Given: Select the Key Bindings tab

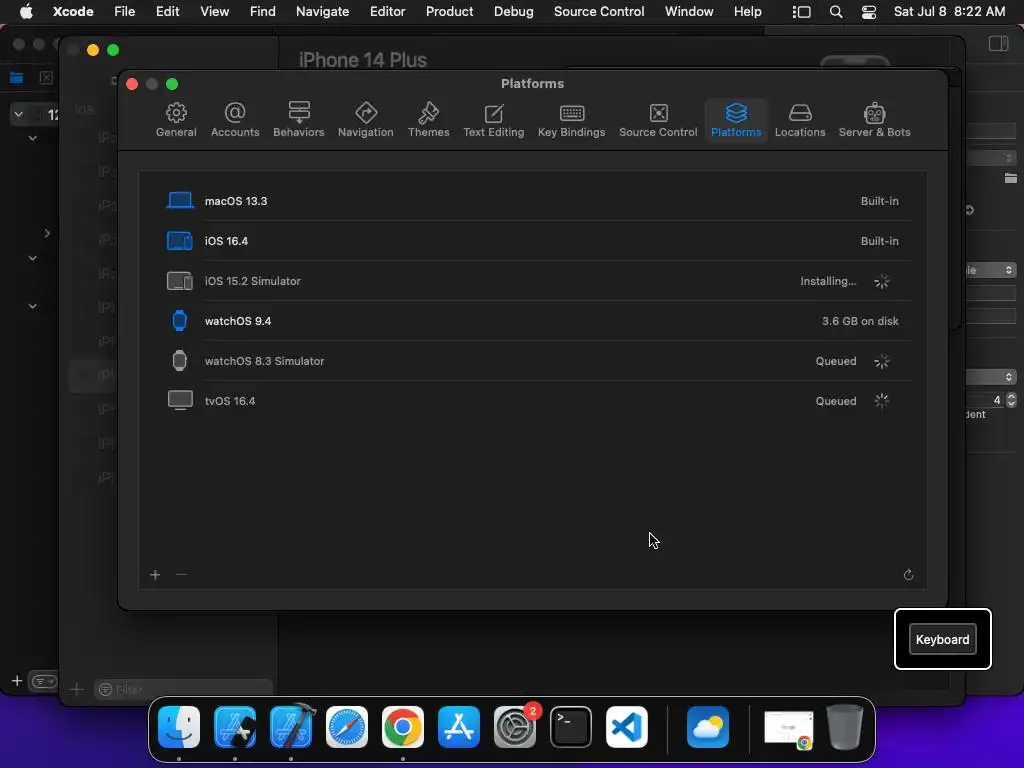Looking at the screenshot, I should click(571, 120).
